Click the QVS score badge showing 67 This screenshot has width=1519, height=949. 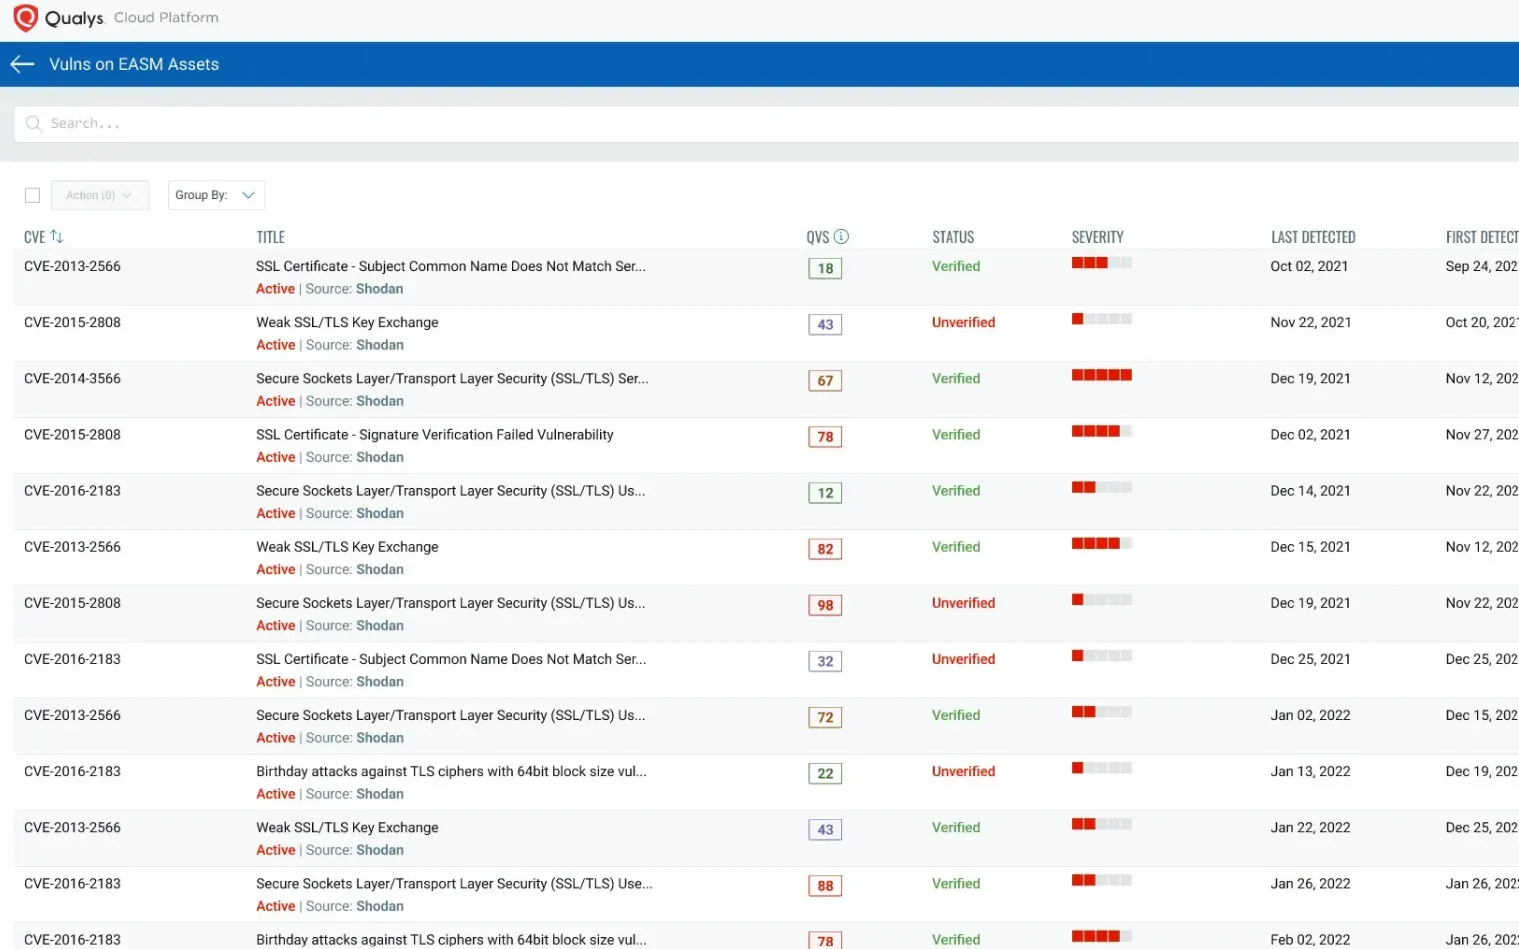(825, 381)
